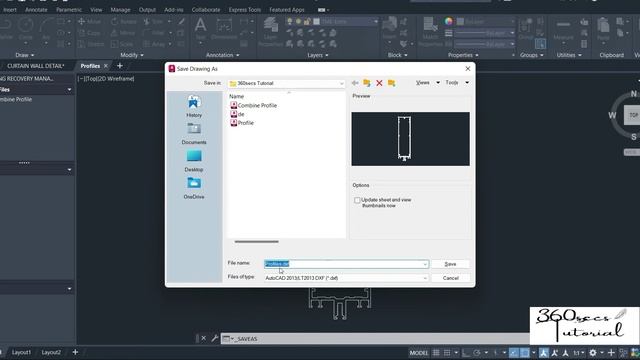The height and width of the screenshot is (360, 640).
Task: Open Layer Properties from Layers panel
Action: (271, 32)
